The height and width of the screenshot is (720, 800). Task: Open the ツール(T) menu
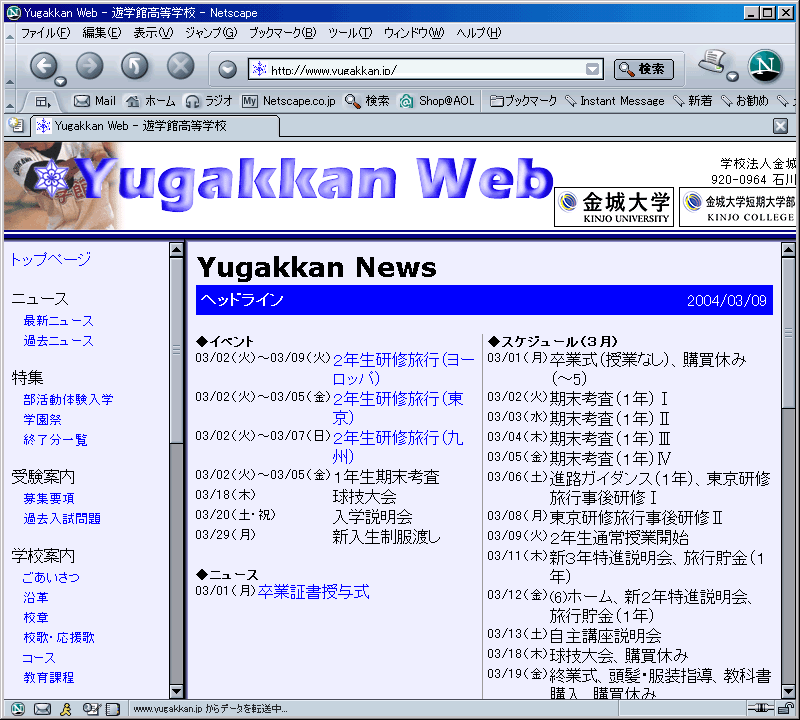click(x=349, y=33)
